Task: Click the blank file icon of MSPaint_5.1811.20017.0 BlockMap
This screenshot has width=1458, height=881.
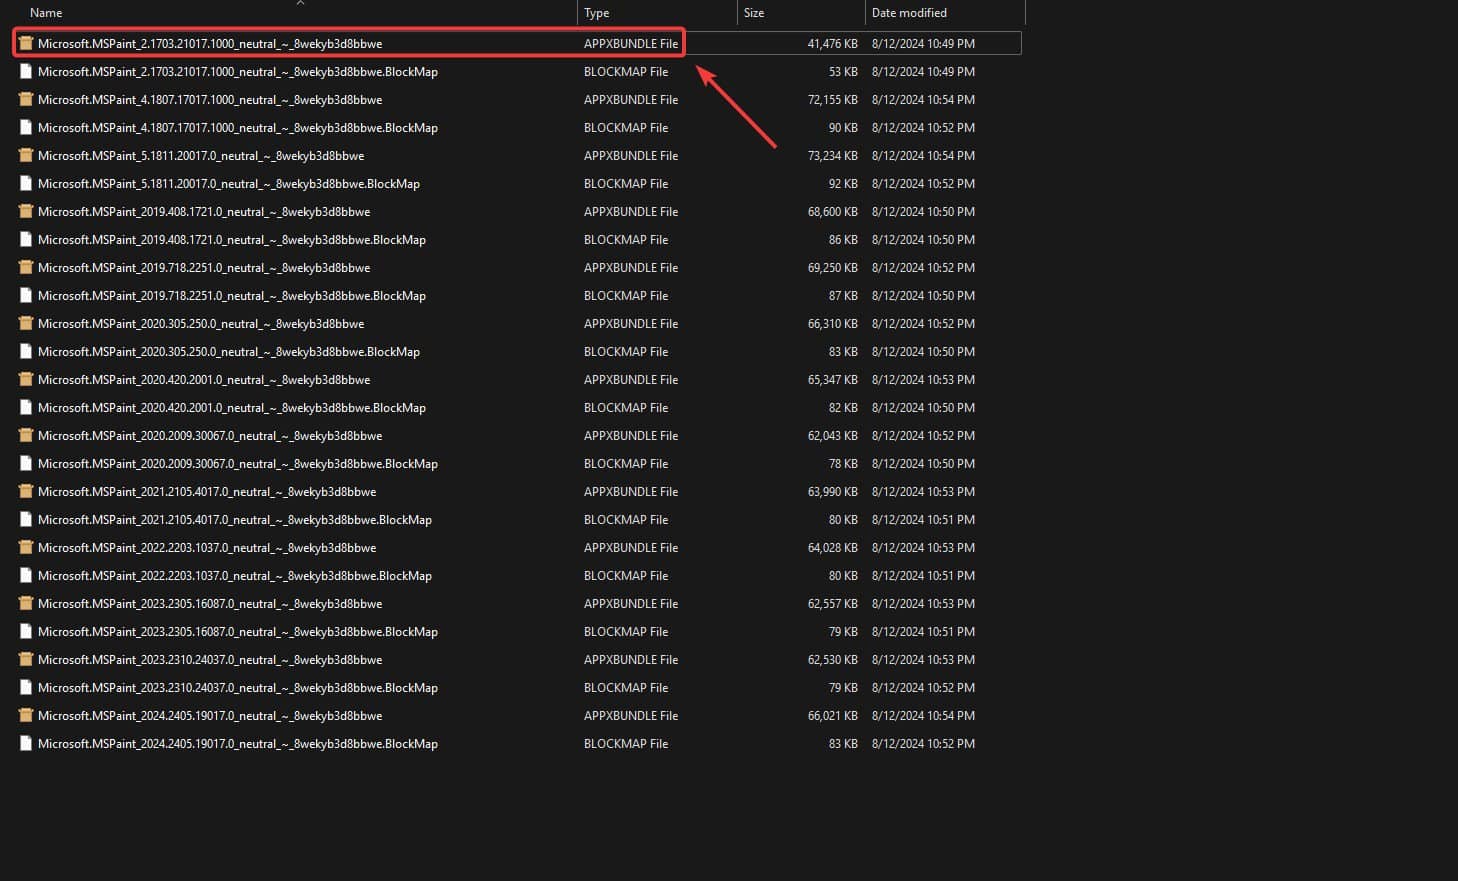Action: pos(26,183)
